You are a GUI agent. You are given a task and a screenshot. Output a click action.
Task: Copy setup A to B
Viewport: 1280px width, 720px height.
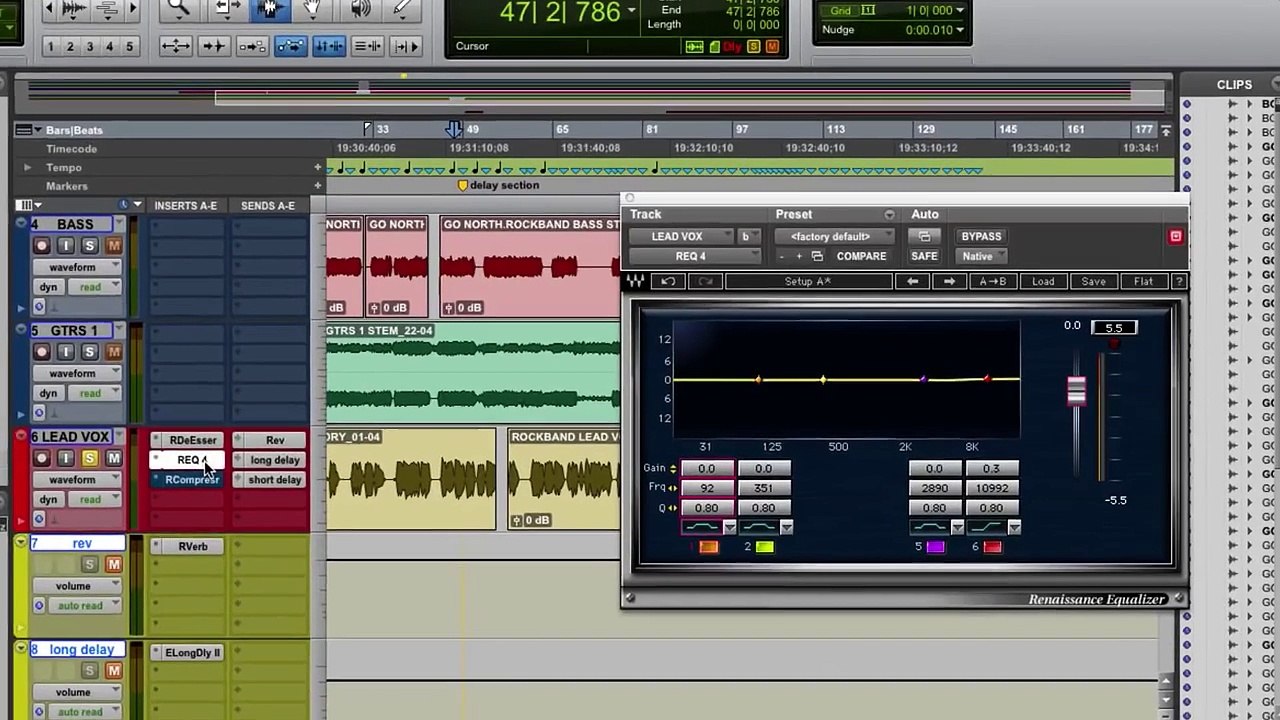coord(992,282)
